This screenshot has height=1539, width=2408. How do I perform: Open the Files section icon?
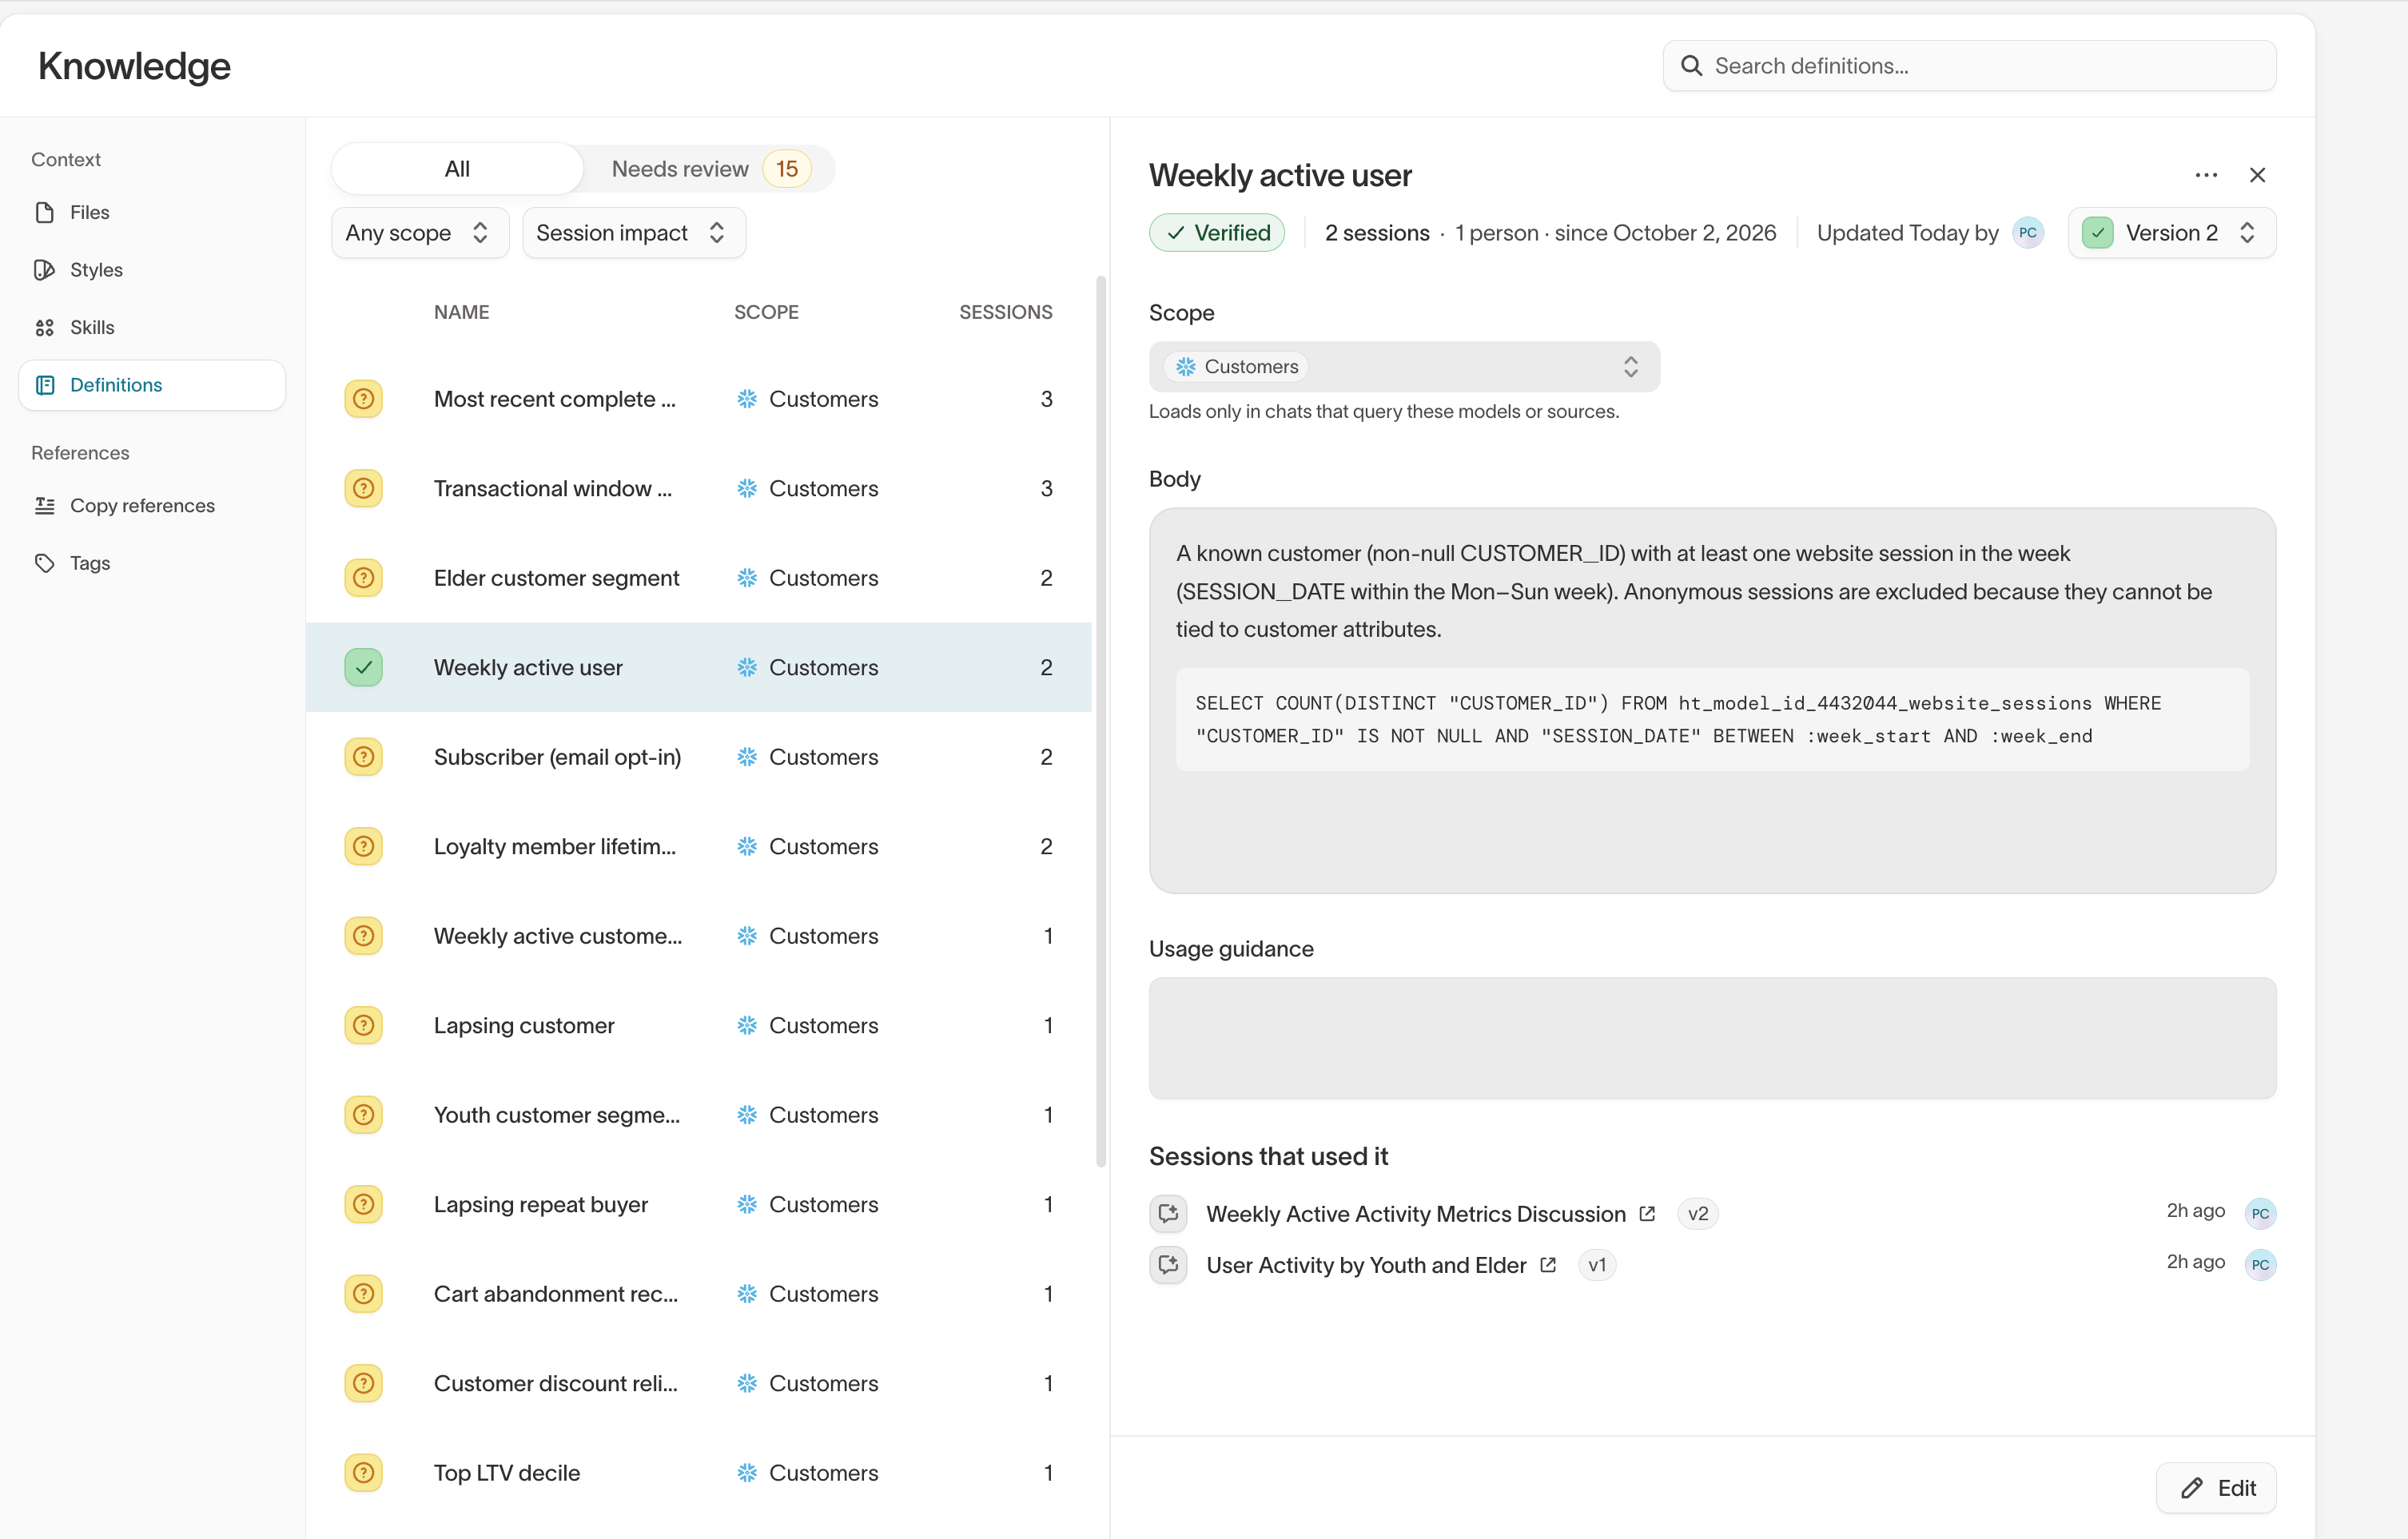pyautogui.click(x=45, y=212)
